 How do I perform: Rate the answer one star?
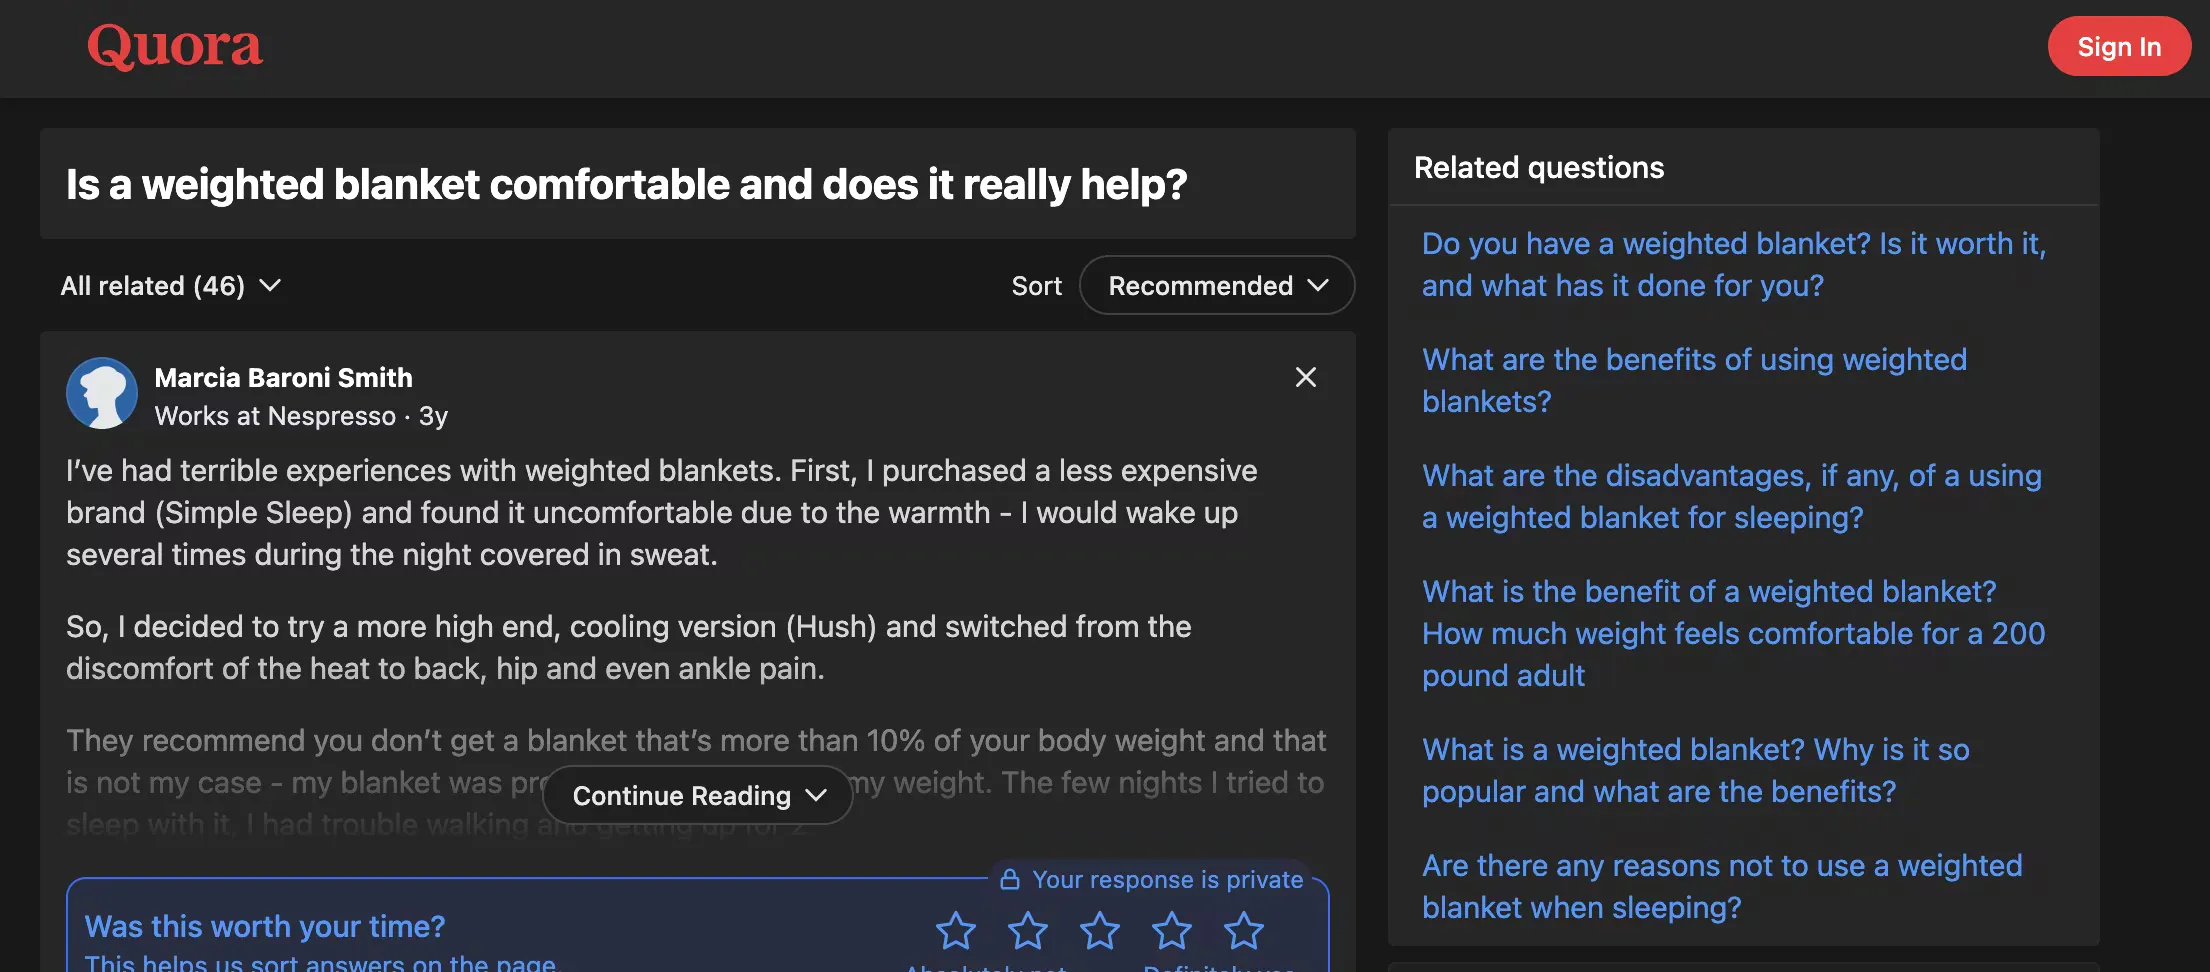point(956,931)
